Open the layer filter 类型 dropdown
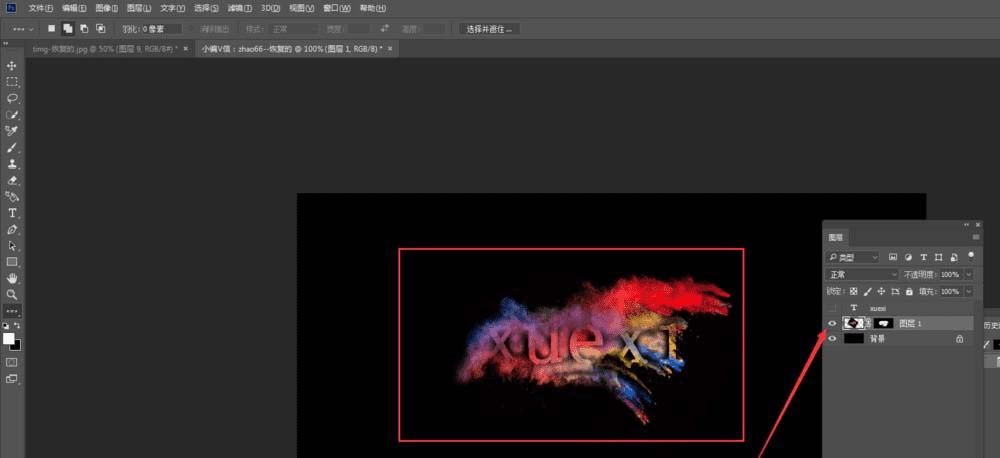The width and height of the screenshot is (1000, 458). tap(853, 257)
